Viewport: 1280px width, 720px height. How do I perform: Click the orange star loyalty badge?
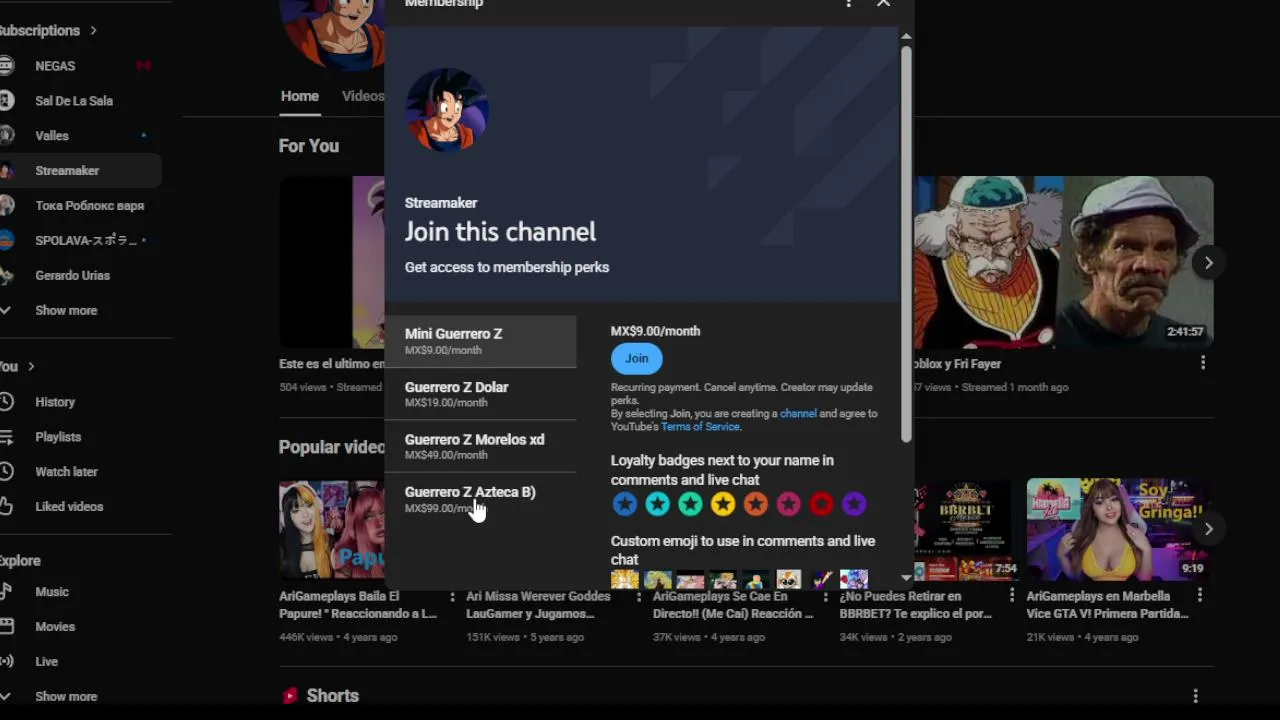(x=756, y=504)
